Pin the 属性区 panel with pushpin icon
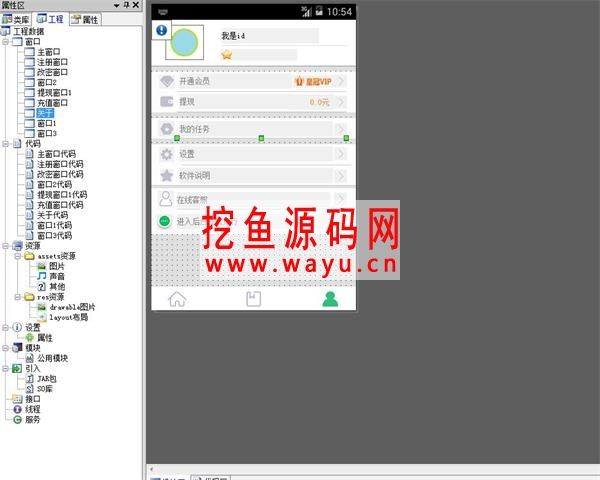 (x=127, y=5)
